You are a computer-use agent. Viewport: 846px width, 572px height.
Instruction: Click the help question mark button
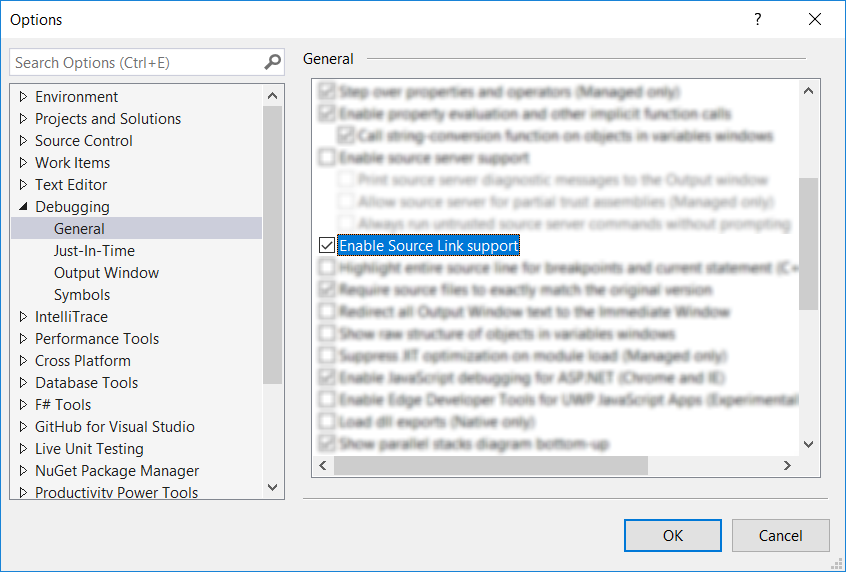(x=758, y=19)
